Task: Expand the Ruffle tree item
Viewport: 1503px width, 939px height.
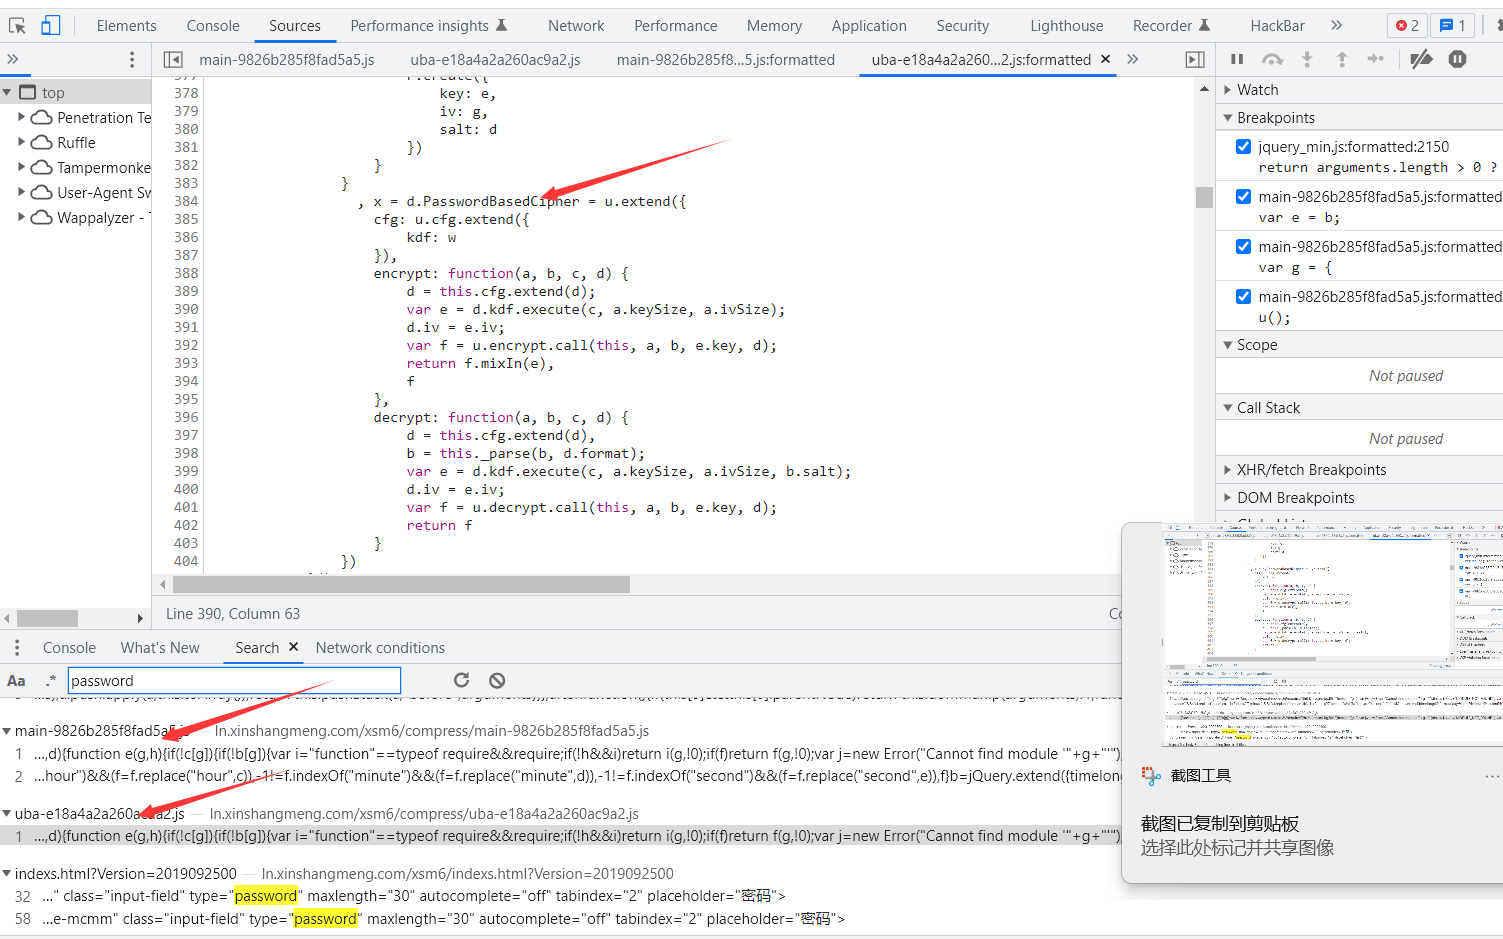Action: (x=21, y=142)
